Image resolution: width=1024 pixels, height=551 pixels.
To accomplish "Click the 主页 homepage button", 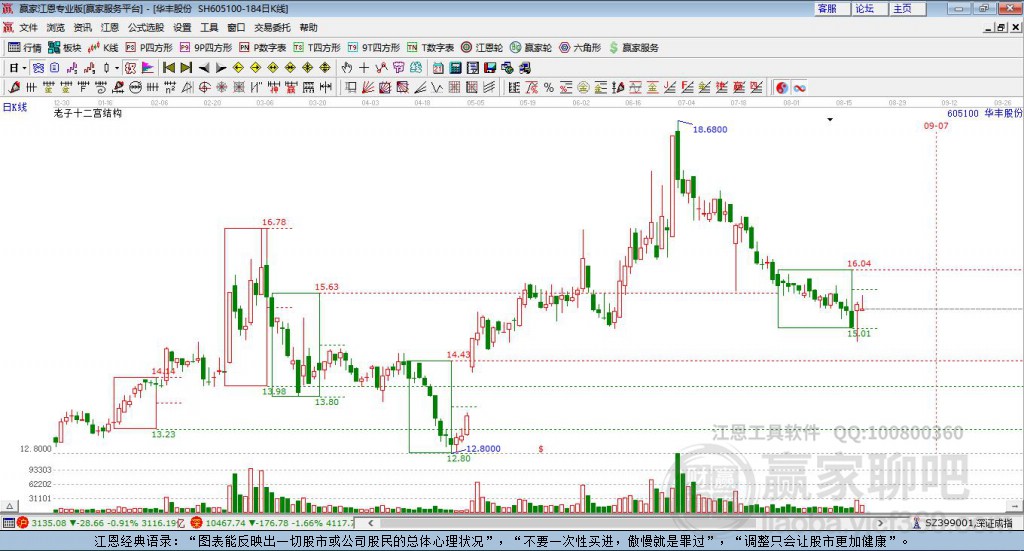I will tap(908, 8).
